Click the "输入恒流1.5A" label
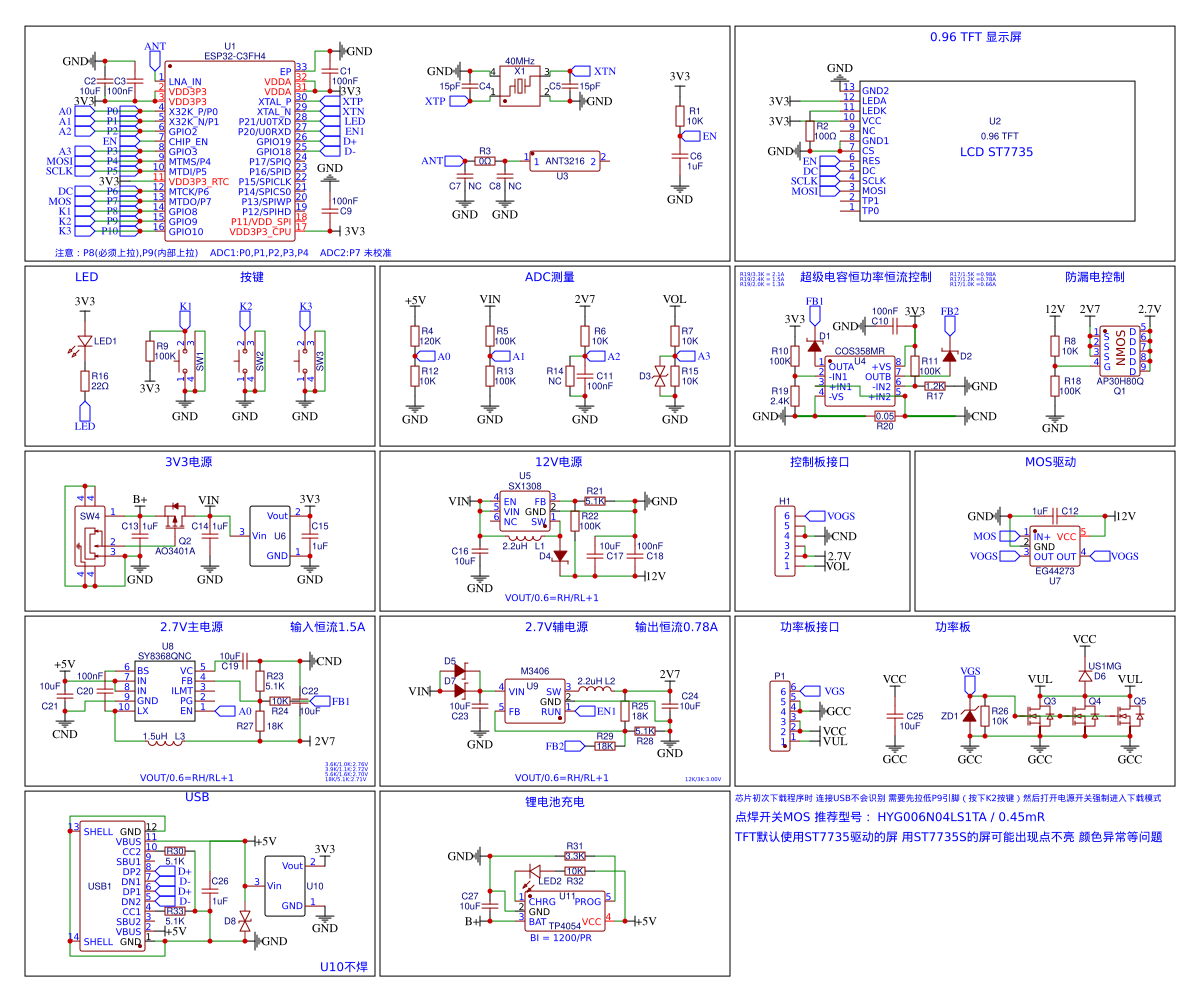This screenshot has width=1200, height=1002. pyautogui.click(x=328, y=627)
